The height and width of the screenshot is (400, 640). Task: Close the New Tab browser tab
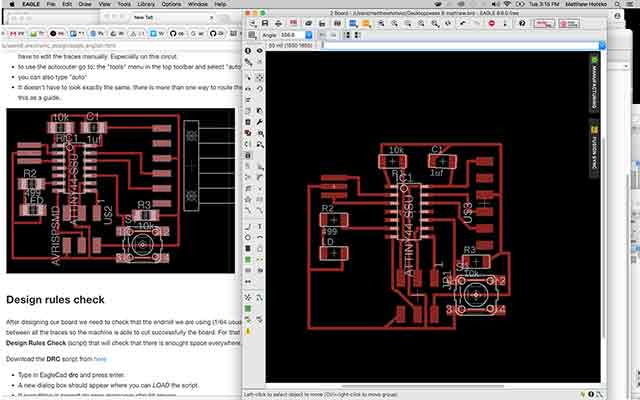[x=211, y=18]
